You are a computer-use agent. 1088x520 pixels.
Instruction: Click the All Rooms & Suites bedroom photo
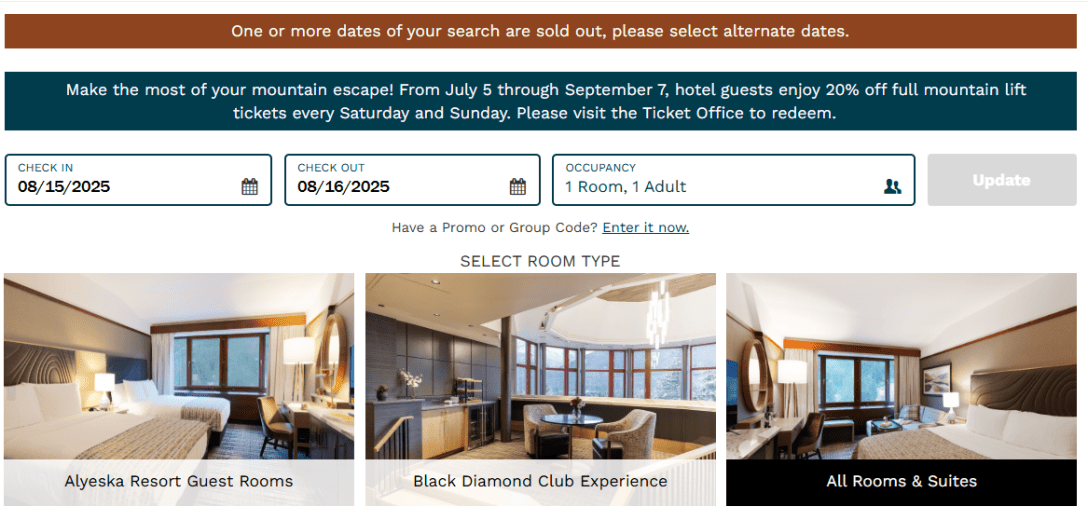(x=901, y=366)
